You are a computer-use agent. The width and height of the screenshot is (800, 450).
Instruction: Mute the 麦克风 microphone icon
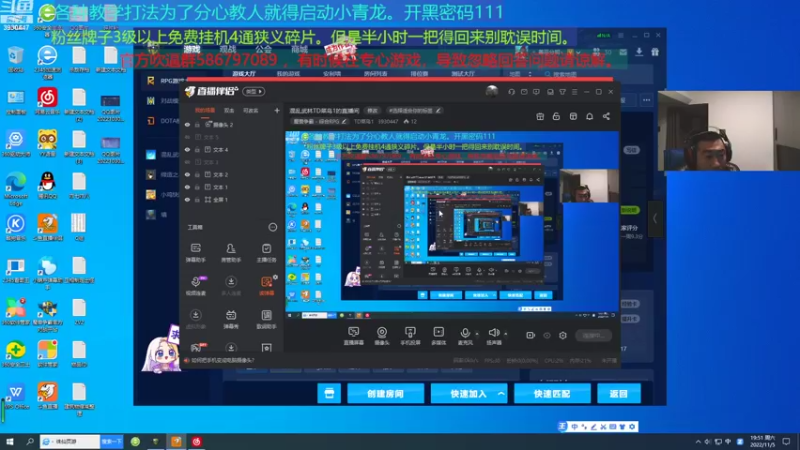click(465, 333)
